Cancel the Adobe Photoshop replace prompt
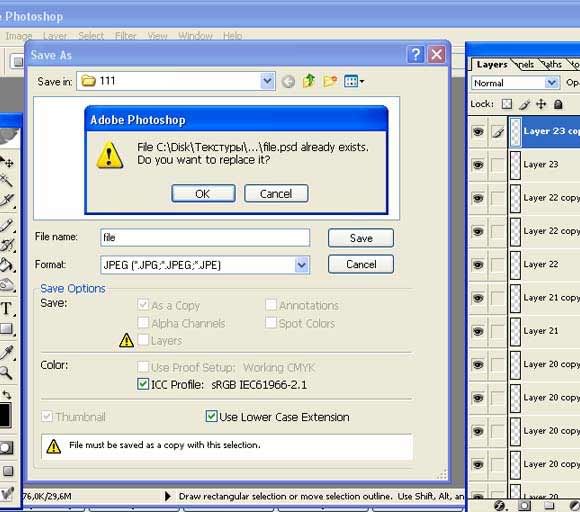 [x=276, y=193]
